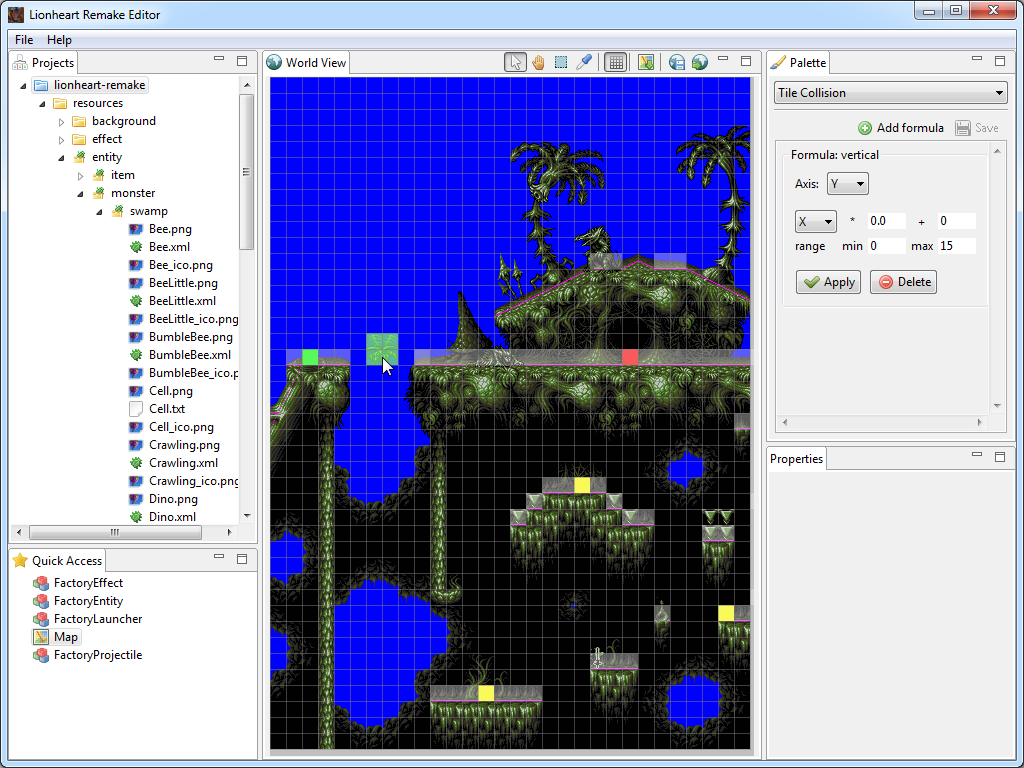Screen dimensions: 1024x768
Task: Switch to the Quick Access tab
Action: 57,560
